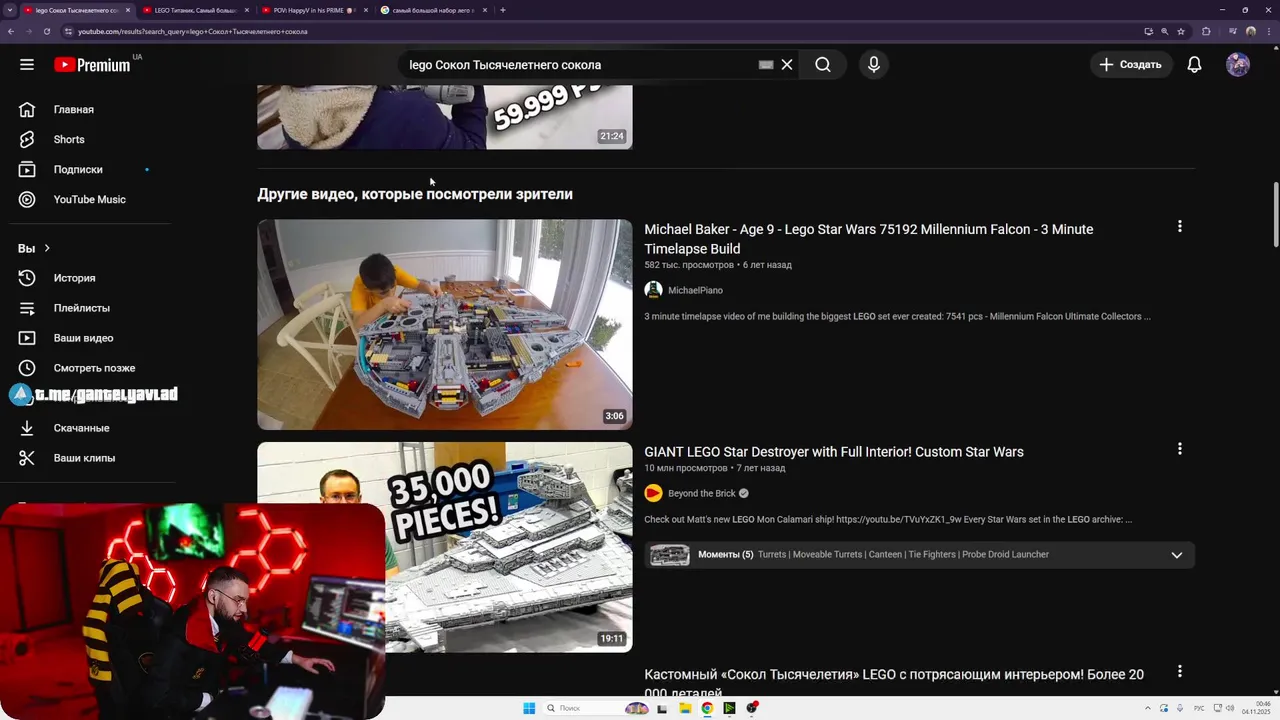Bookmark this page with the star
Viewport: 1280px width, 720px height.
click(x=1181, y=31)
